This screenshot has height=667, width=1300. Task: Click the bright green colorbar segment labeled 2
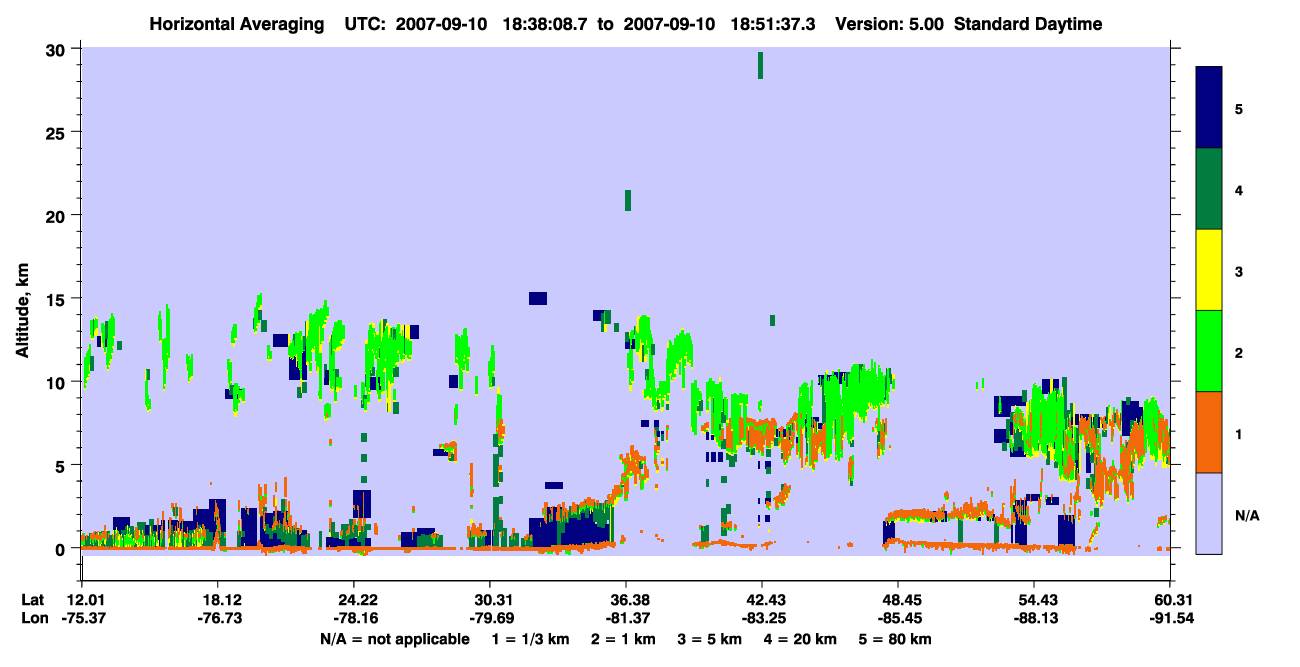[x=1209, y=351]
